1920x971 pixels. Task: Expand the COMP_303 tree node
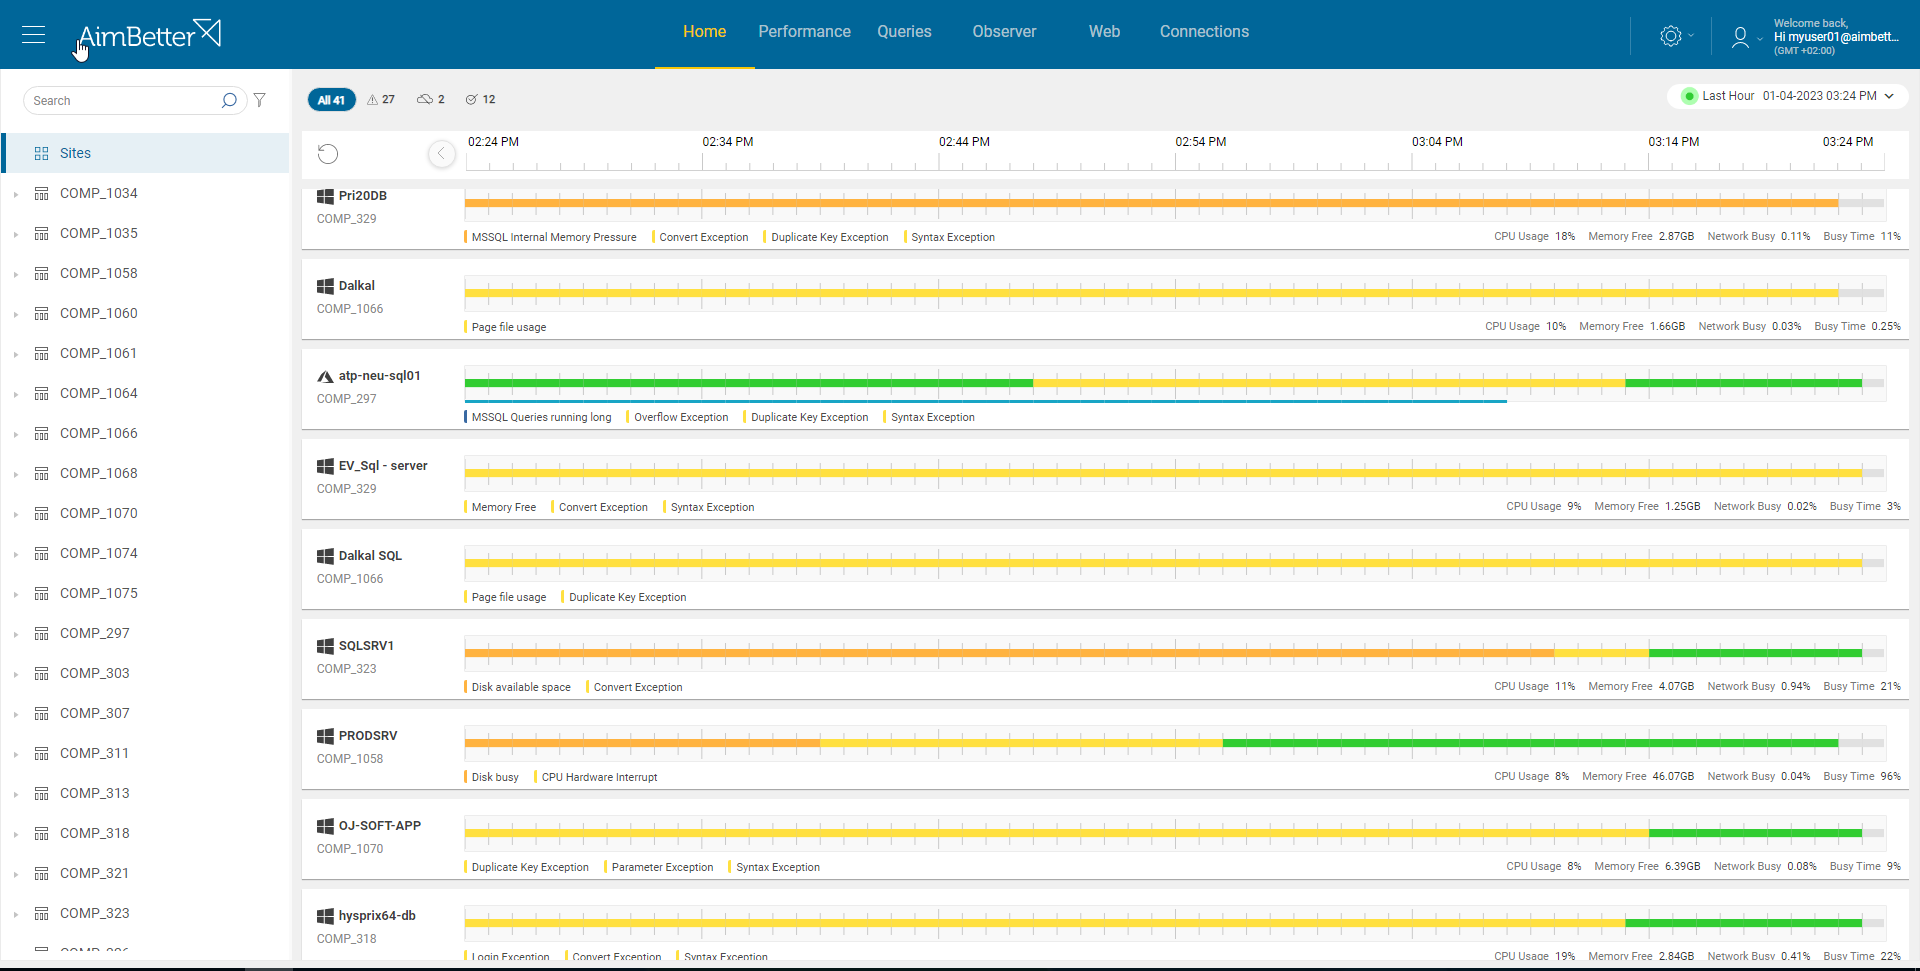(x=16, y=674)
